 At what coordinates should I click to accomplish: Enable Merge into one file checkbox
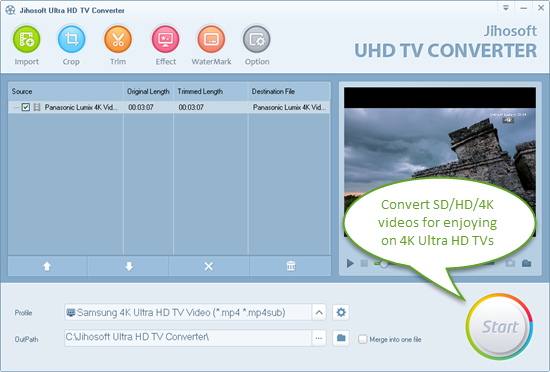point(363,339)
